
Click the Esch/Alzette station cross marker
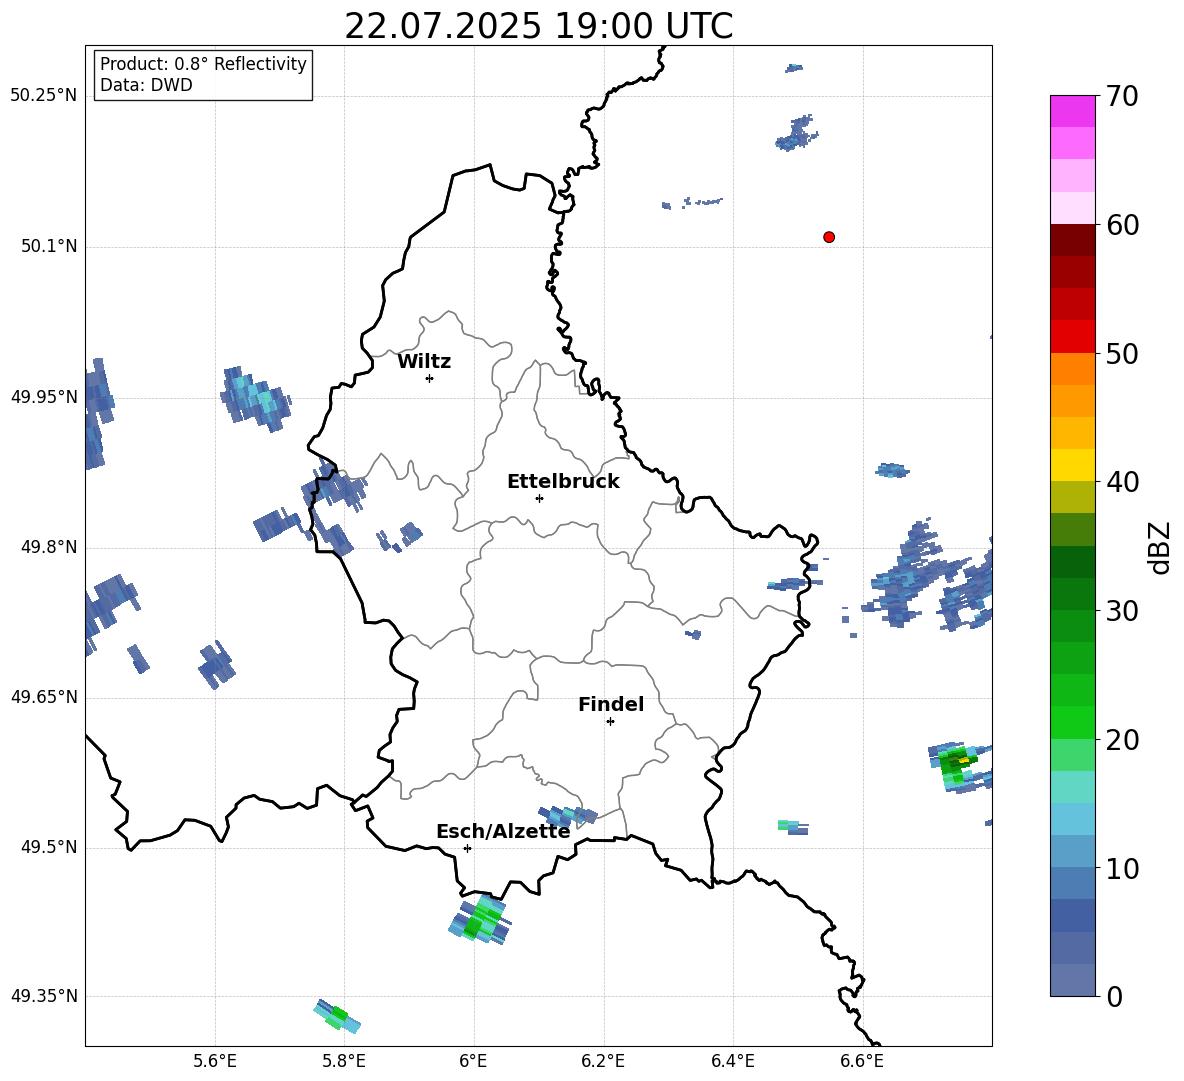point(467,848)
